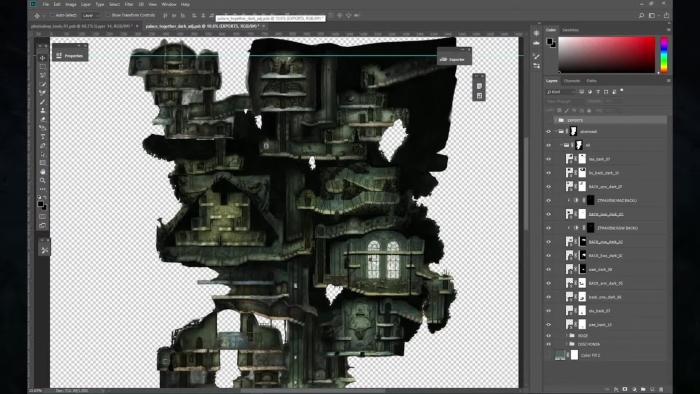Image resolution: width=700 pixels, height=394 pixels.
Task: Expand the EXPORTS group
Action: coord(556,120)
